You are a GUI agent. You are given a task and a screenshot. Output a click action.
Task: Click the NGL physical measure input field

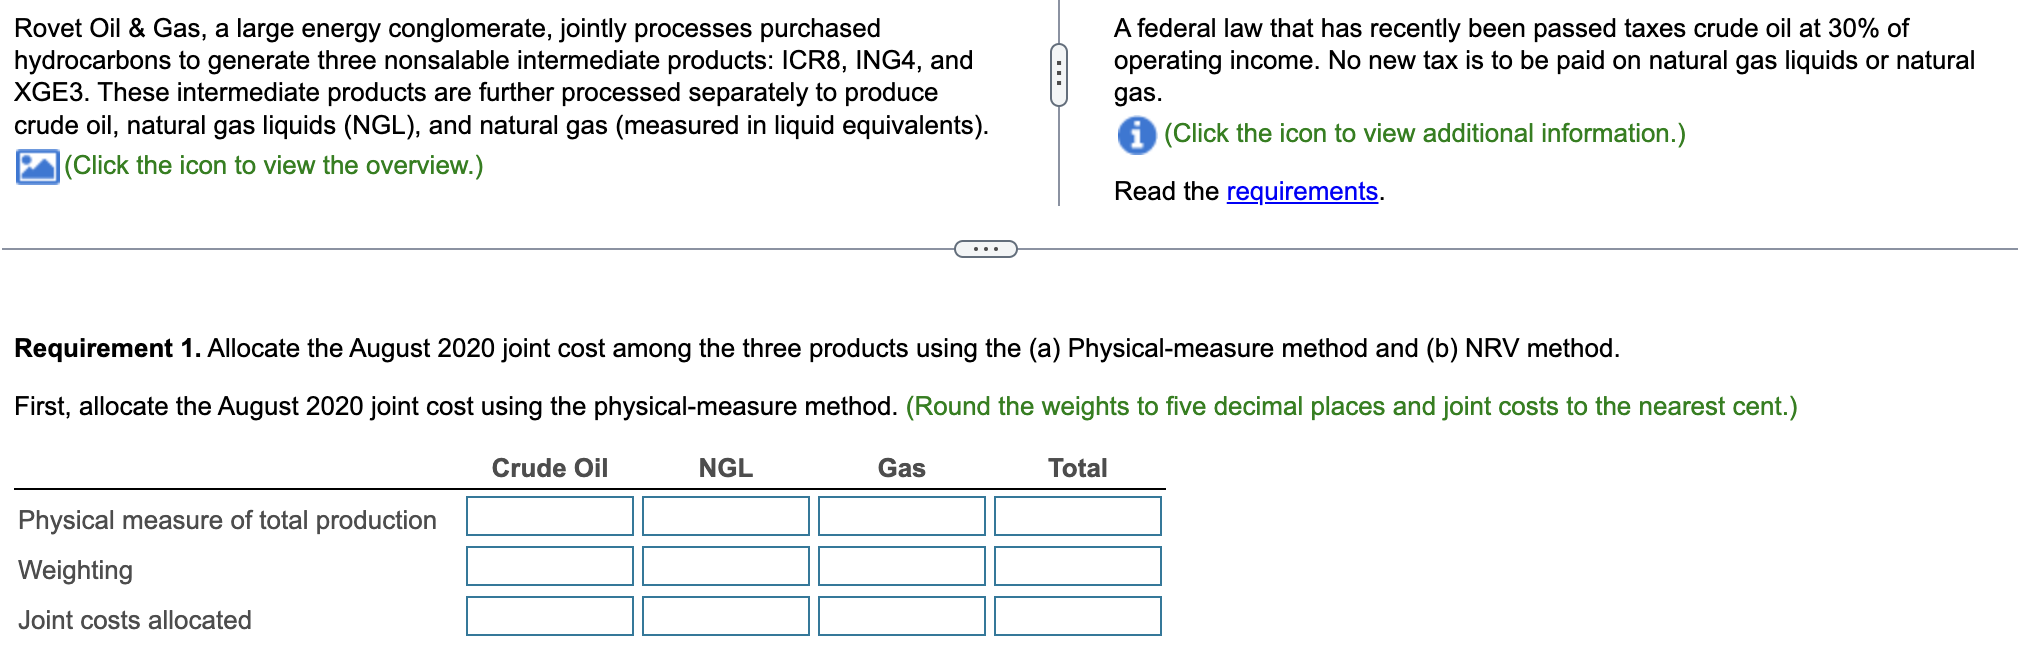point(725,516)
